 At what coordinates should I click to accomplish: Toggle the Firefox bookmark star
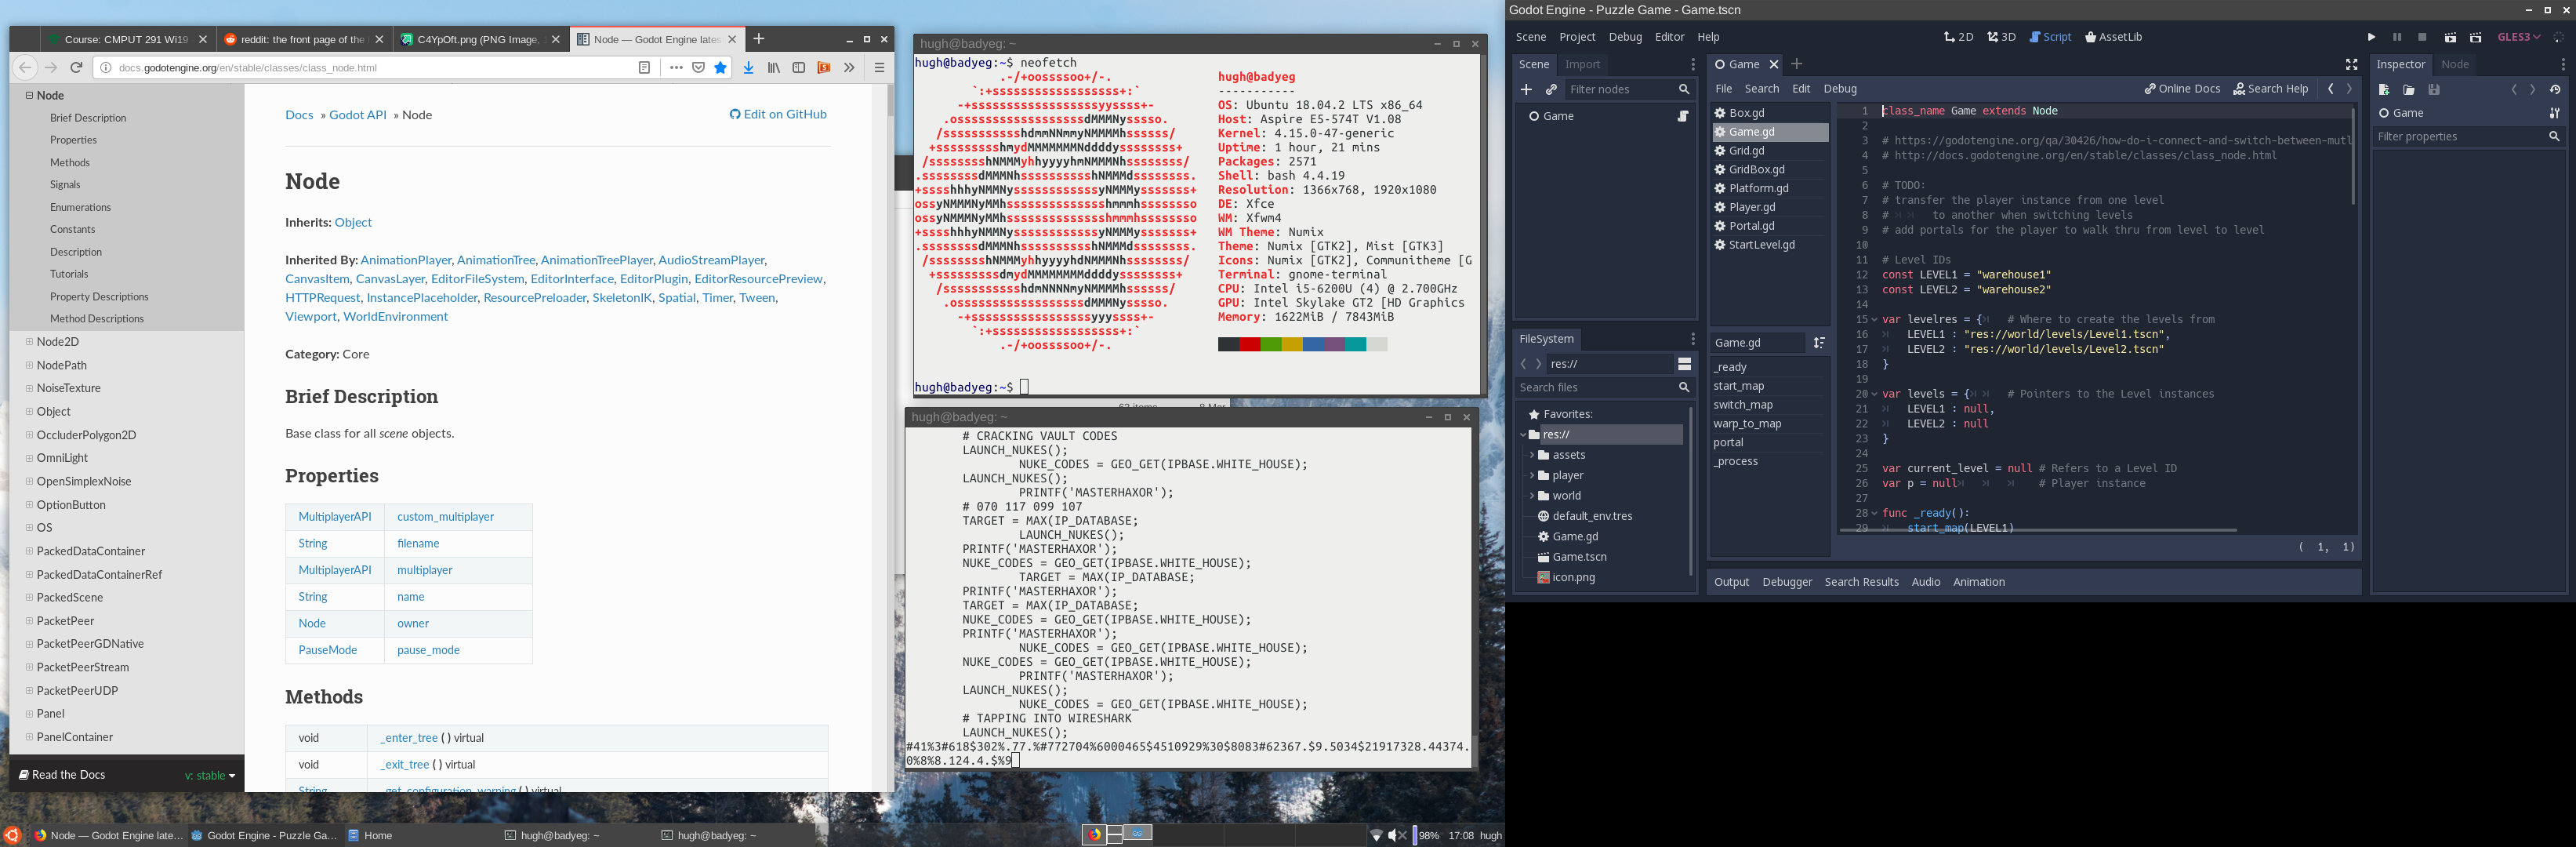[720, 68]
